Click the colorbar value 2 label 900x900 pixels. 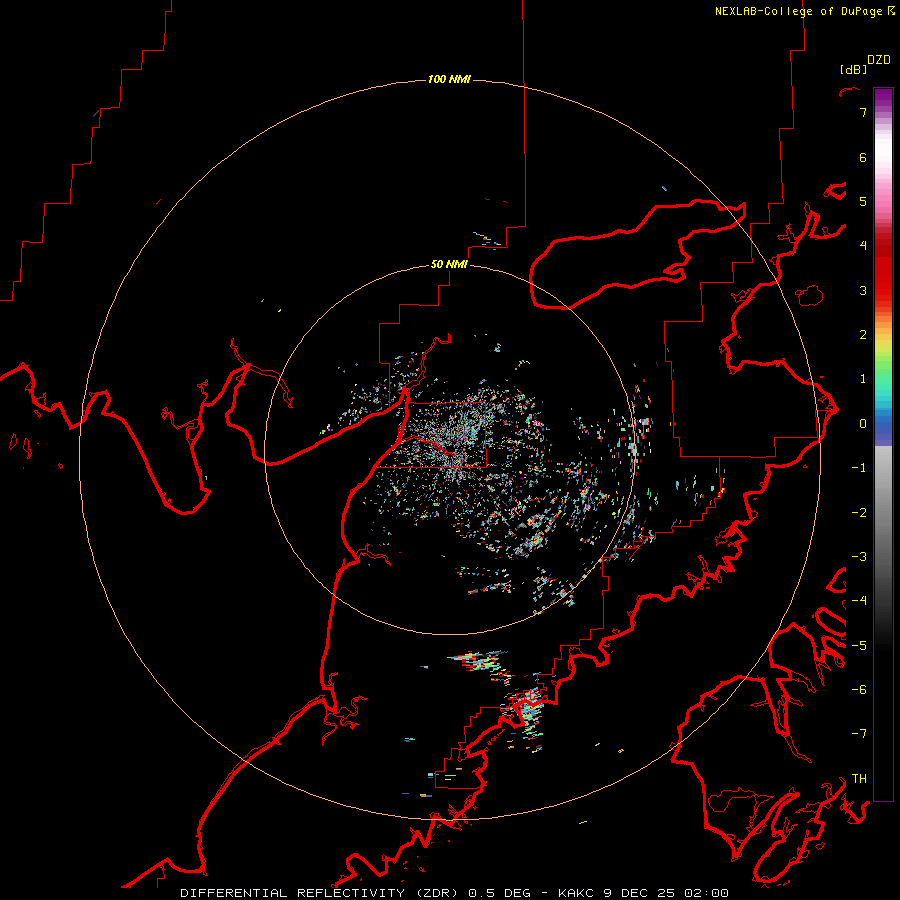click(863, 335)
